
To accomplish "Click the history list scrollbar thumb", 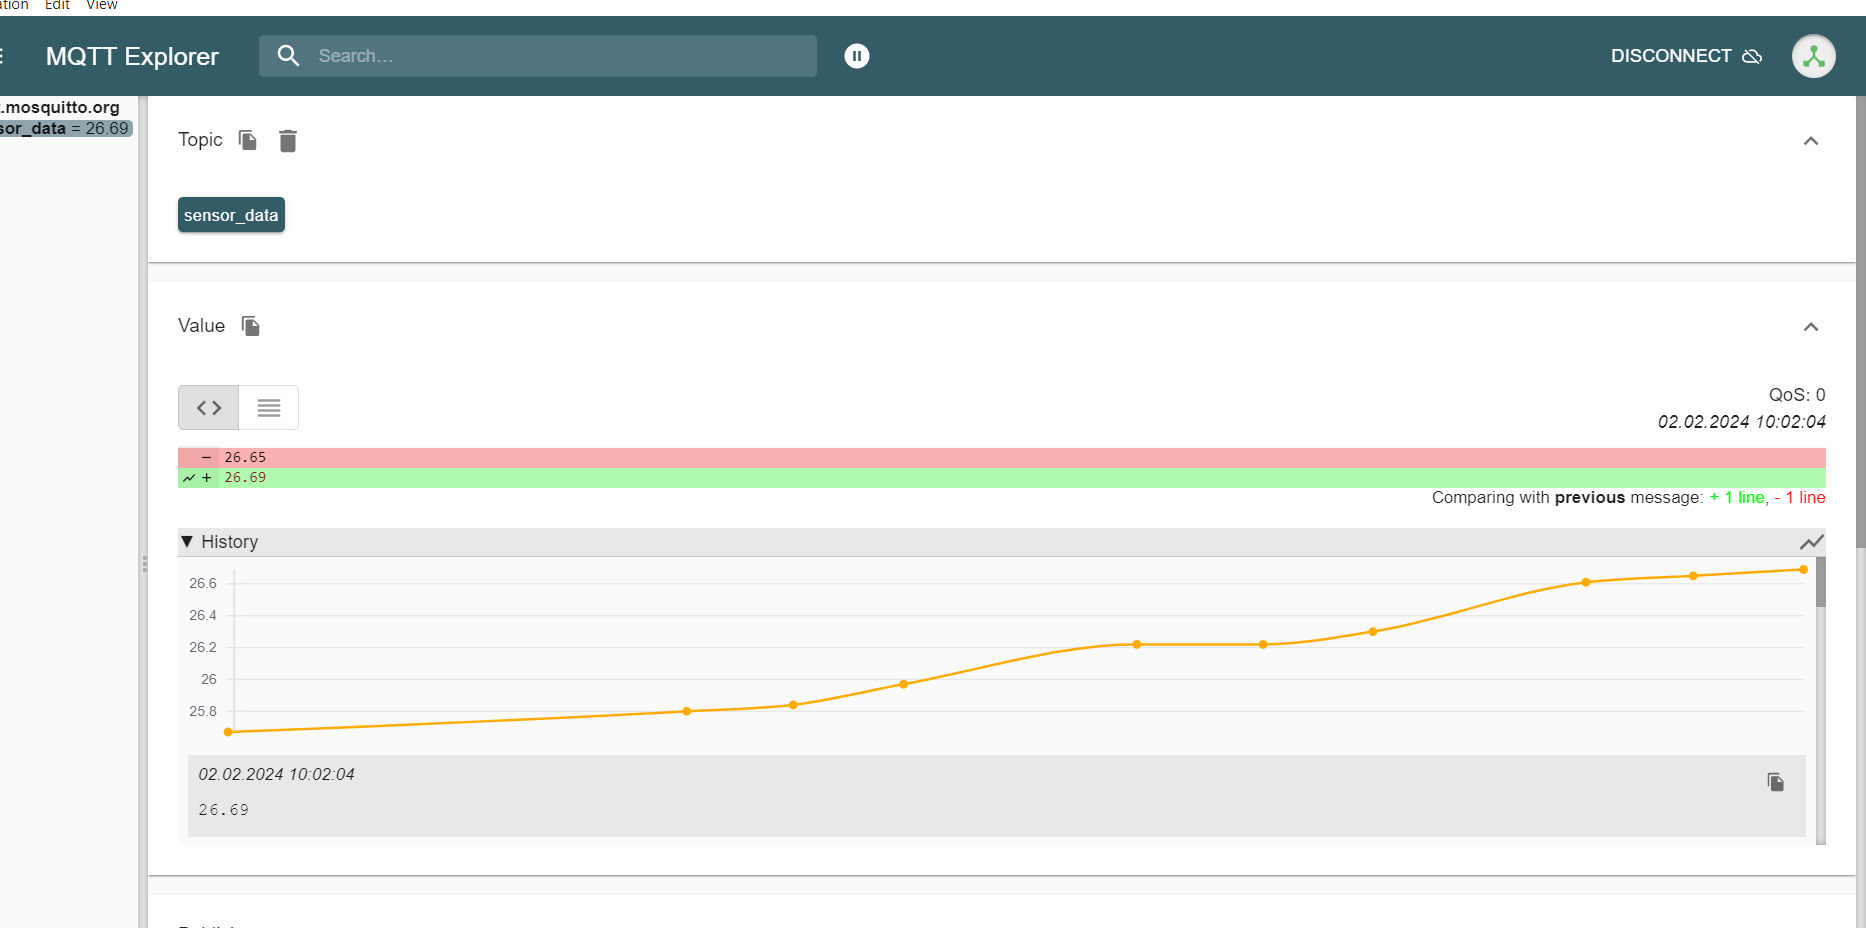I will click(x=1821, y=582).
